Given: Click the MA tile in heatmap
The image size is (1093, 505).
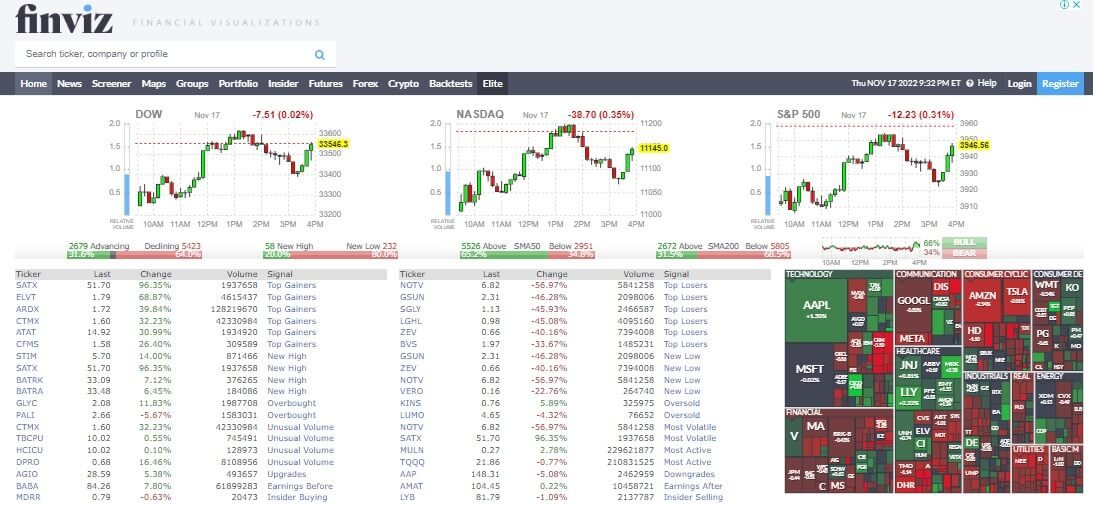Looking at the screenshot, I should point(815,425).
